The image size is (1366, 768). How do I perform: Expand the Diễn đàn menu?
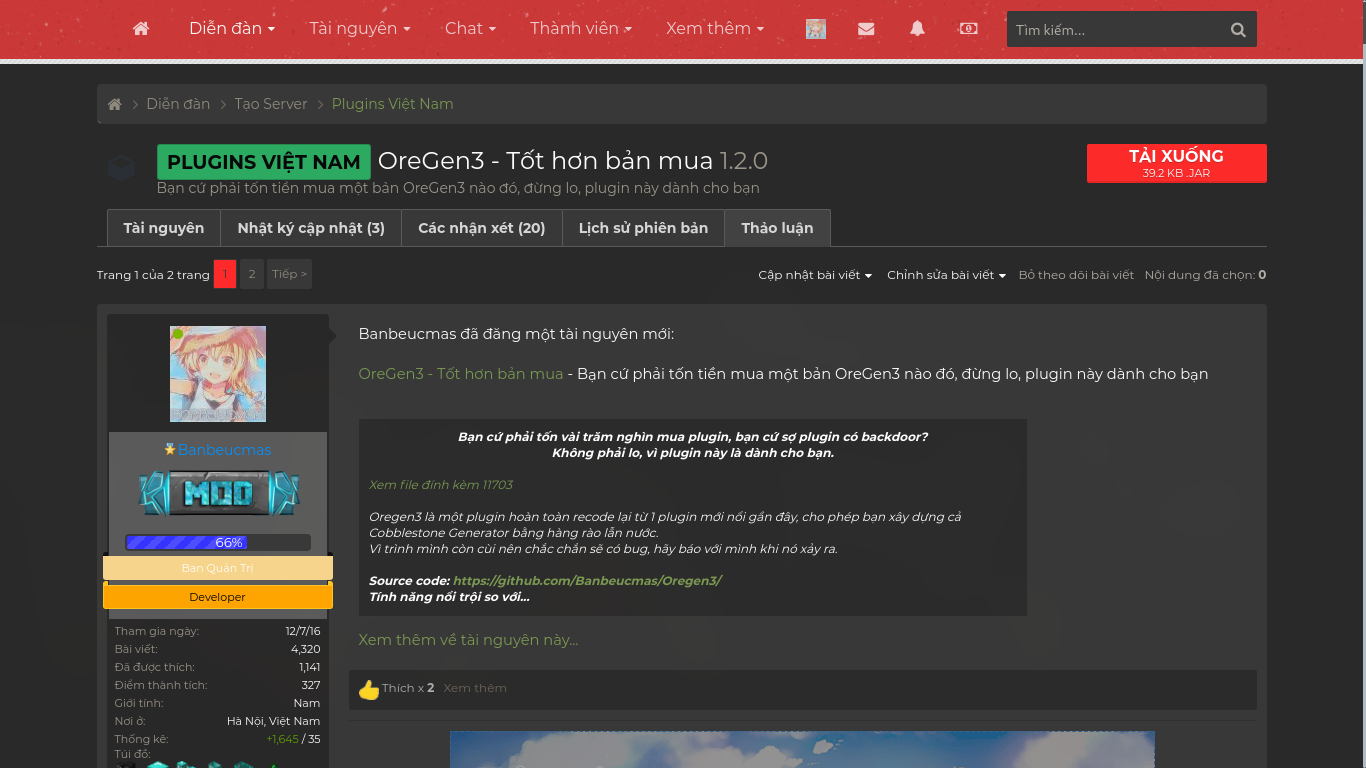(x=232, y=29)
